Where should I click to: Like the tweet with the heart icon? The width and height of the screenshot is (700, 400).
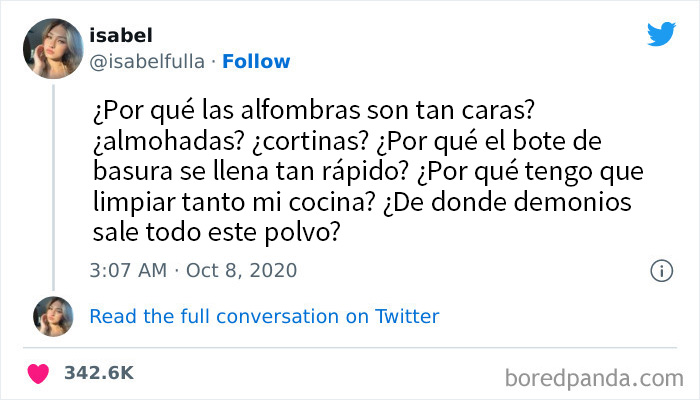pos(40,373)
